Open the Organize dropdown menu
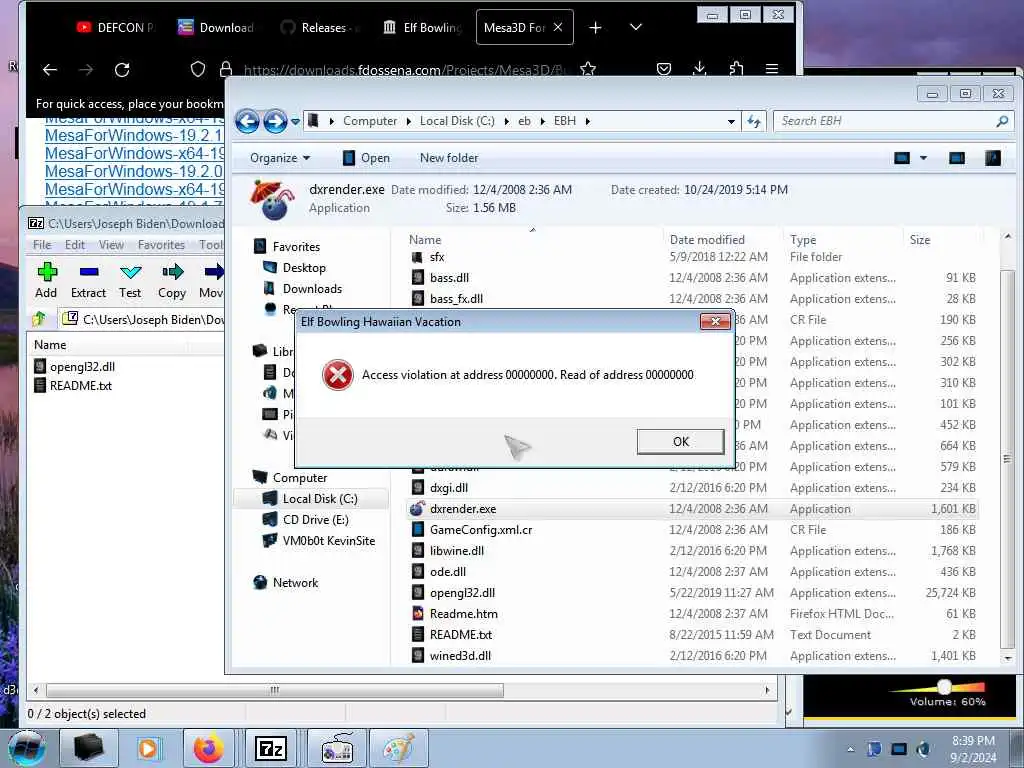Image resolution: width=1024 pixels, height=768 pixels. point(280,158)
